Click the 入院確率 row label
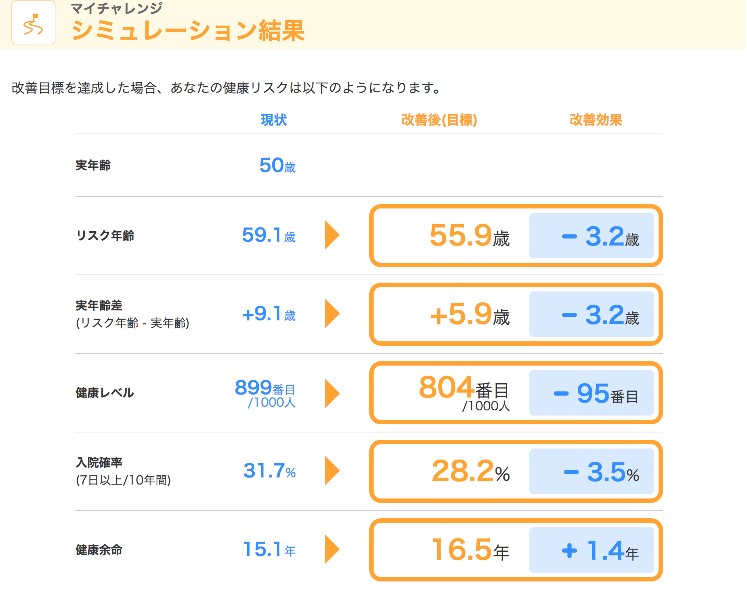This screenshot has width=747, height=601. click(x=99, y=462)
